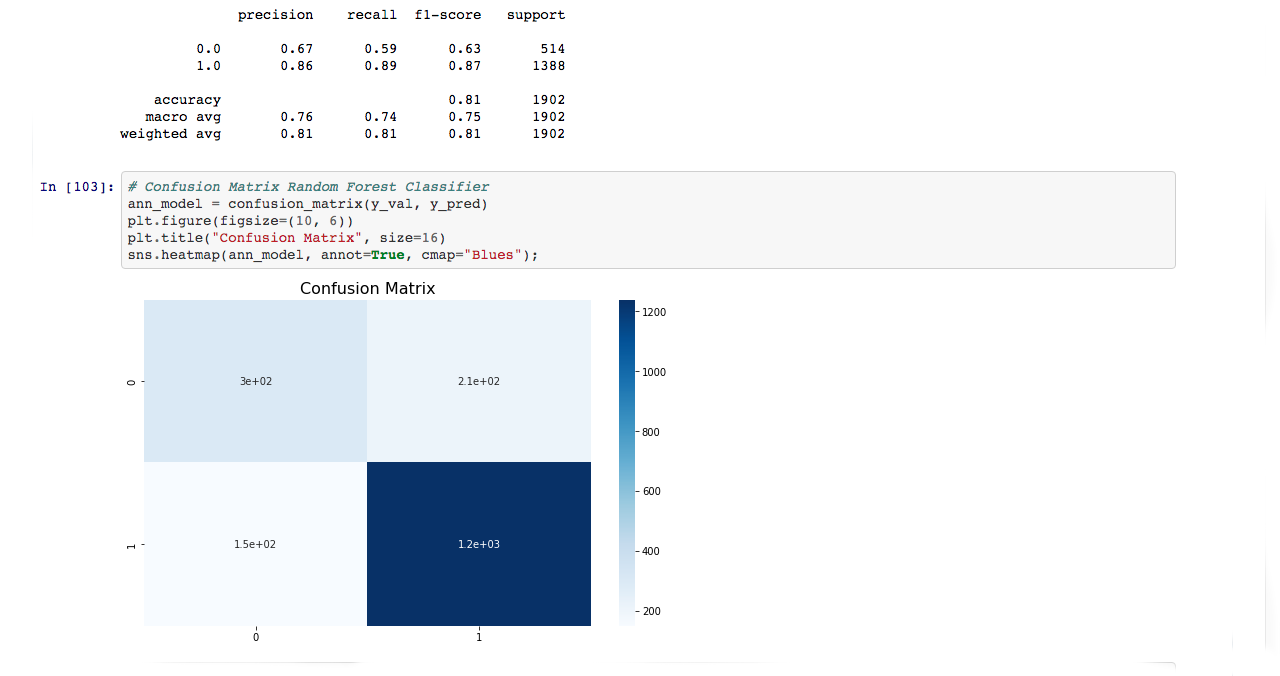
Task: Click the heatmap colorbar gradient
Action: (625, 460)
